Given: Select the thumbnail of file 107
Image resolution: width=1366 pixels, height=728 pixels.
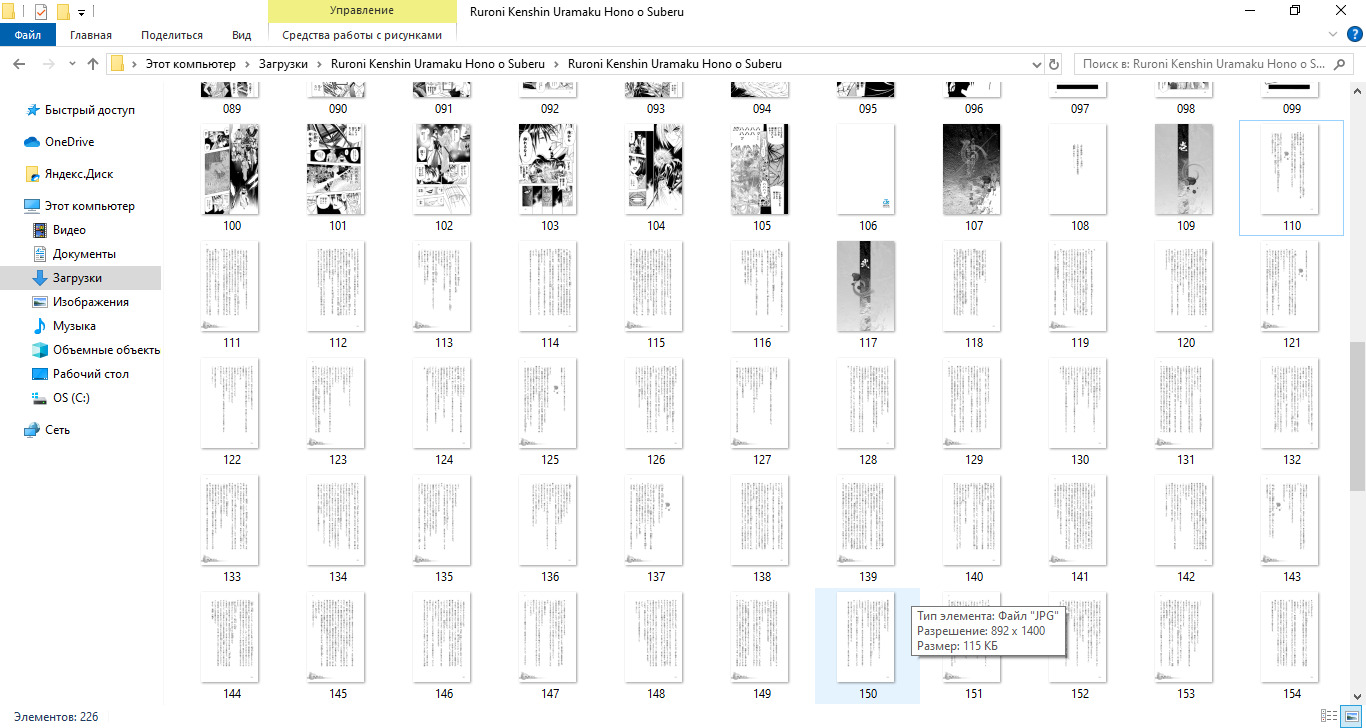Looking at the screenshot, I should coord(974,169).
